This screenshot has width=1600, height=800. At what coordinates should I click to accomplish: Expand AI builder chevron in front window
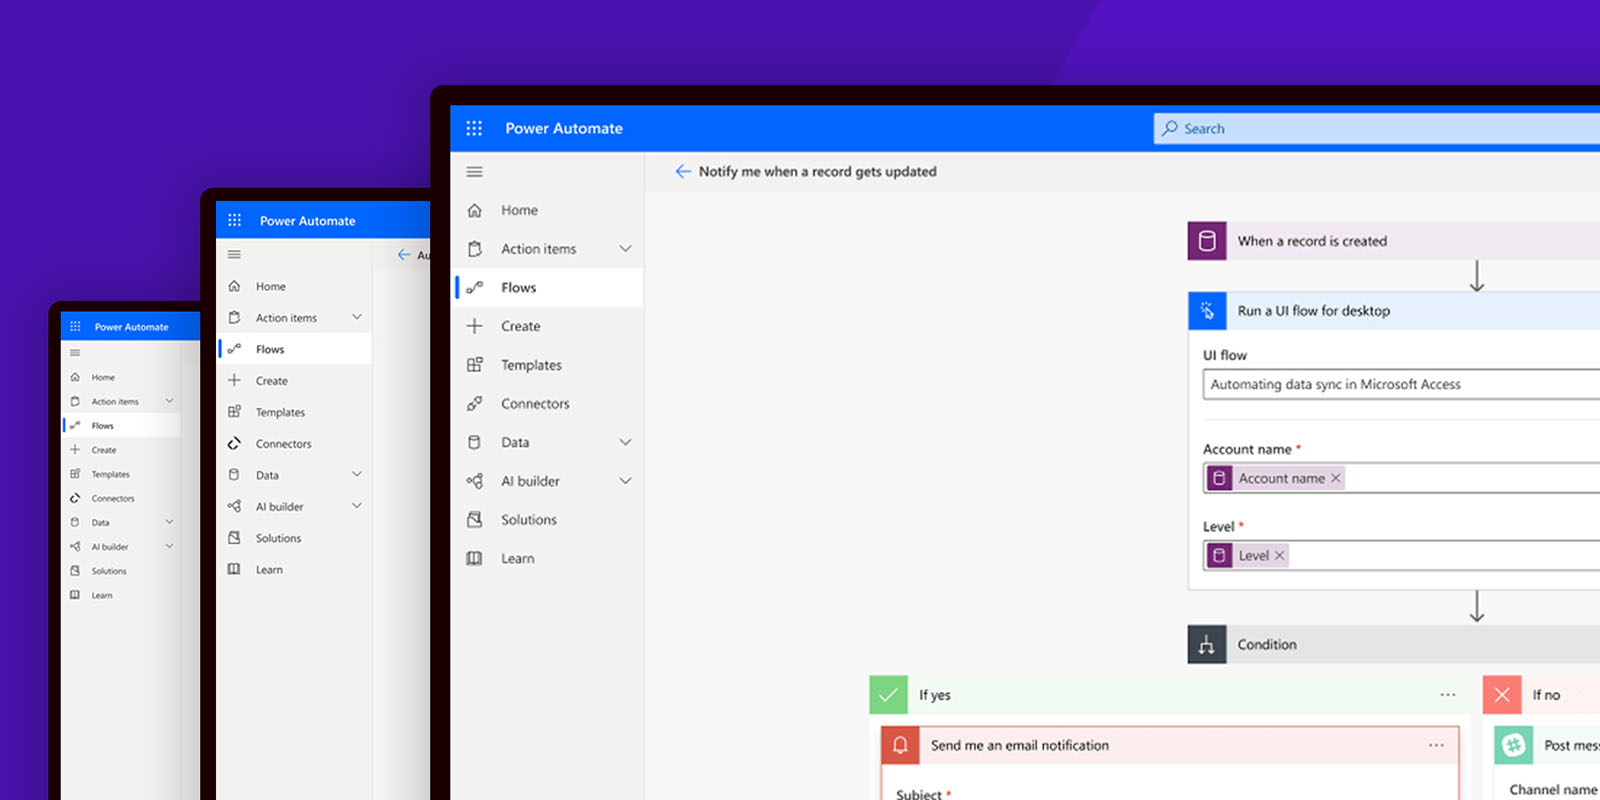point(625,481)
